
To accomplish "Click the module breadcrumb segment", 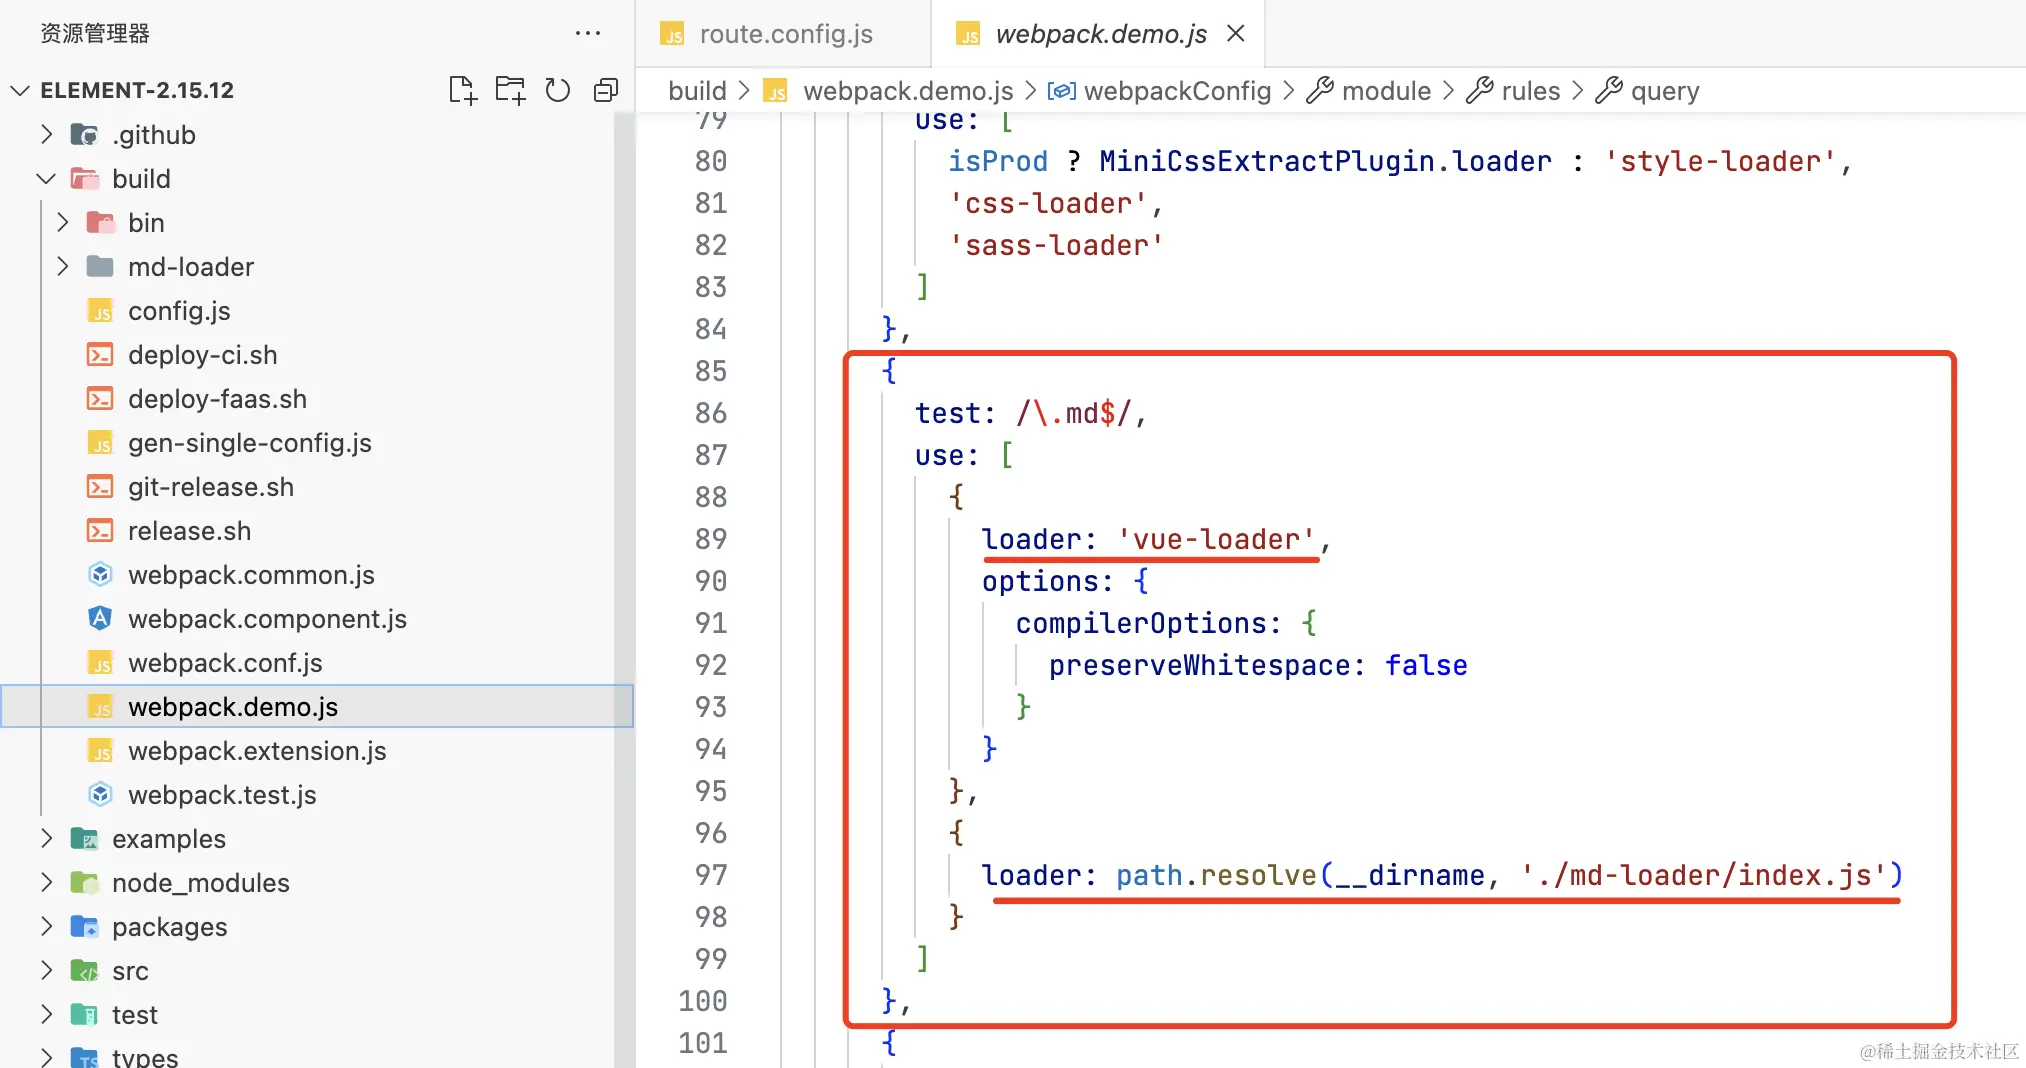I will tap(1386, 91).
